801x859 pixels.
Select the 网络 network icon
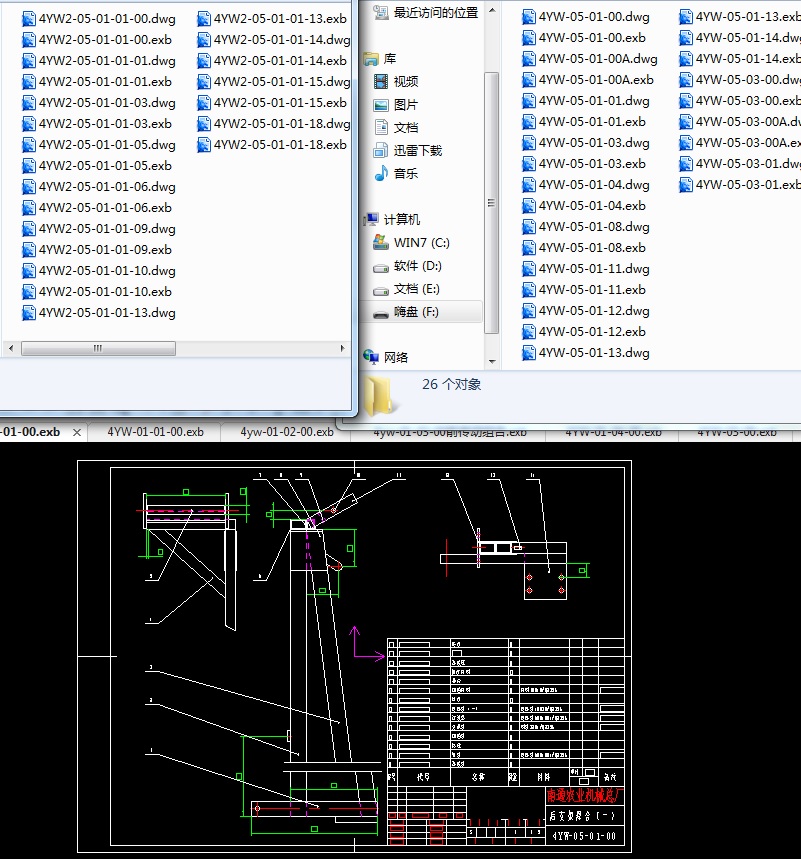(371, 357)
